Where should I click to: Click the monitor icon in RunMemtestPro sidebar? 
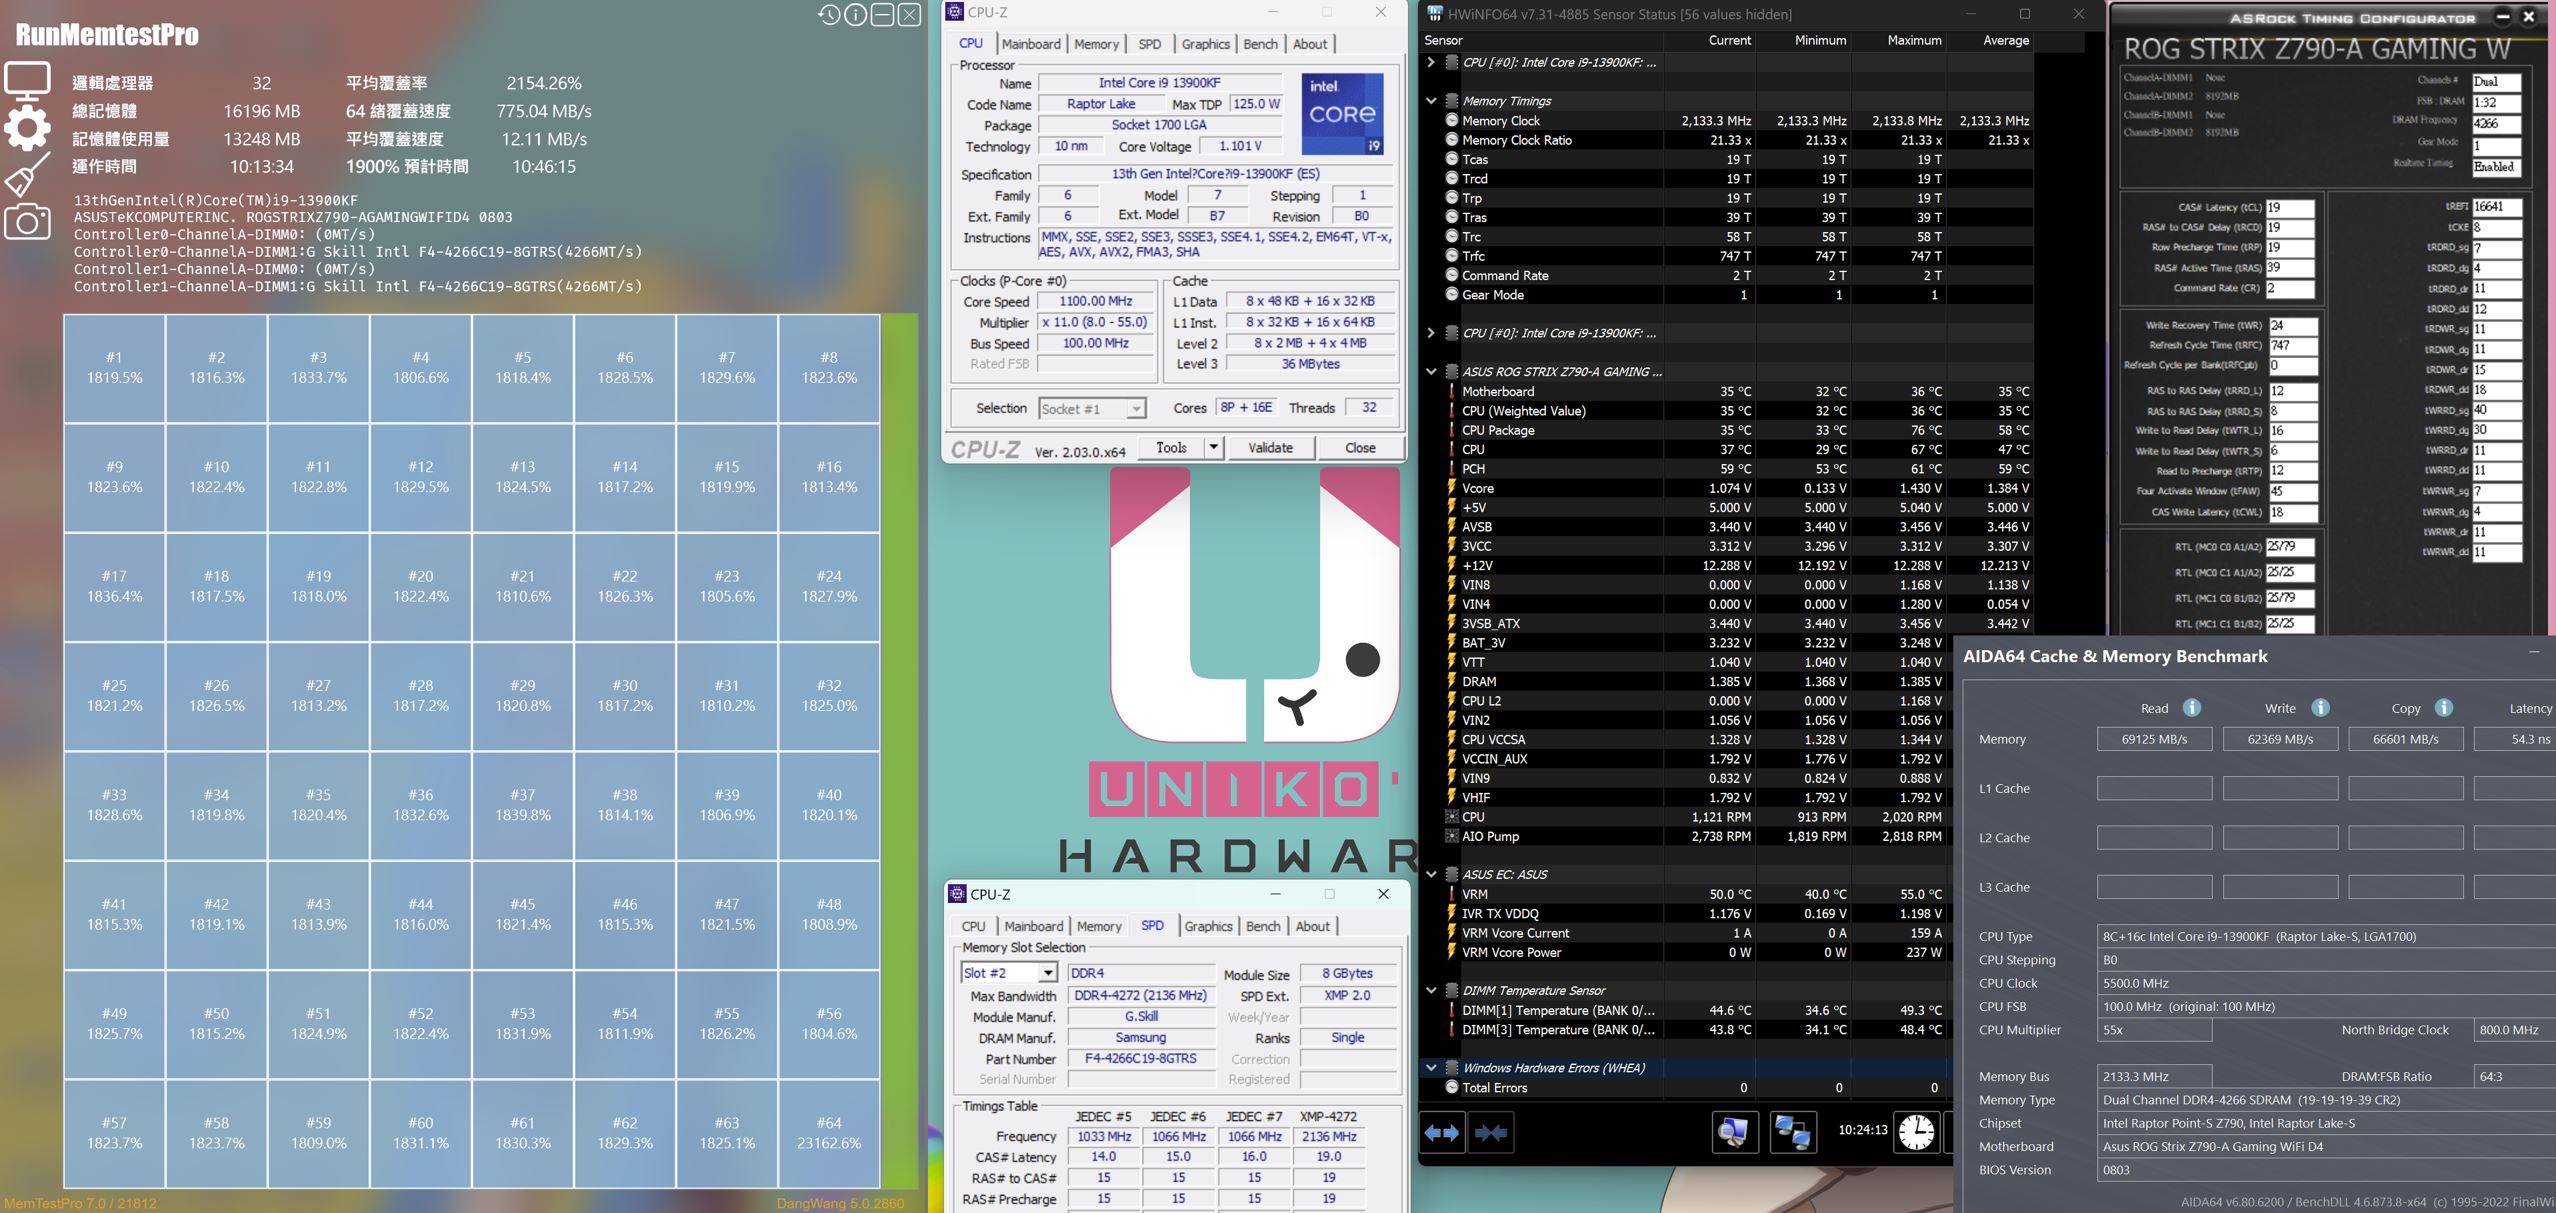click(27, 80)
